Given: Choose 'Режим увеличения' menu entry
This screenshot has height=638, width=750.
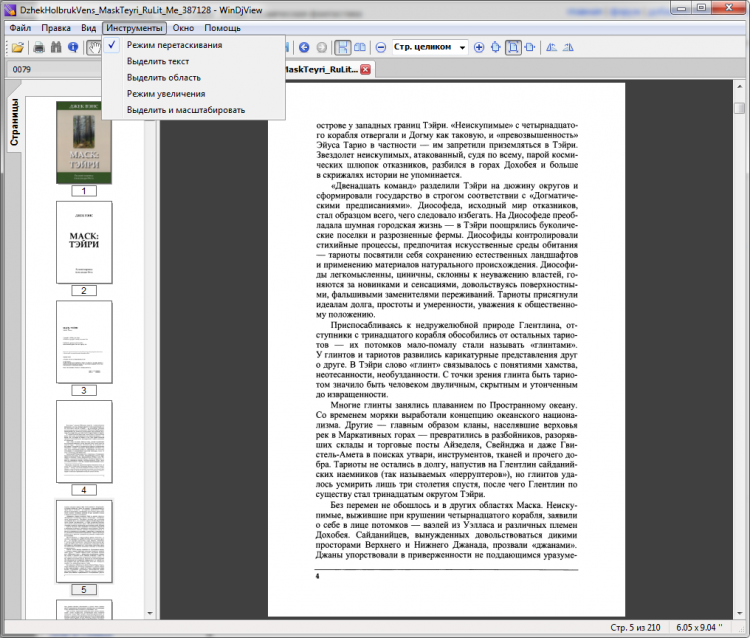Looking at the screenshot, I should (x=166, y=93).
